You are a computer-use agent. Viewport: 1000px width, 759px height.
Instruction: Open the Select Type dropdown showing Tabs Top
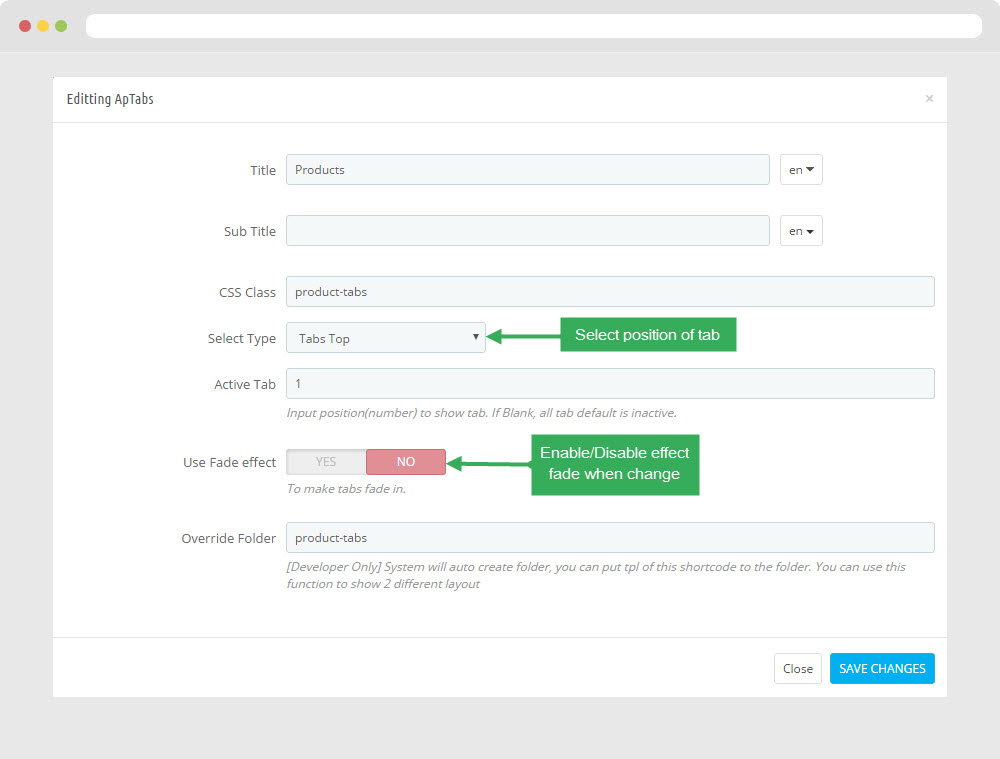pyautogui.click(x=386, y=338)
